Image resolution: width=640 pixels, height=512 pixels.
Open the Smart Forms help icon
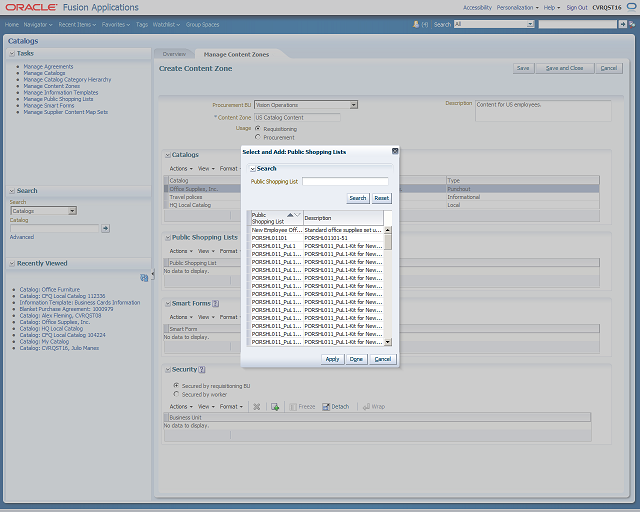[x=216, y=303]
